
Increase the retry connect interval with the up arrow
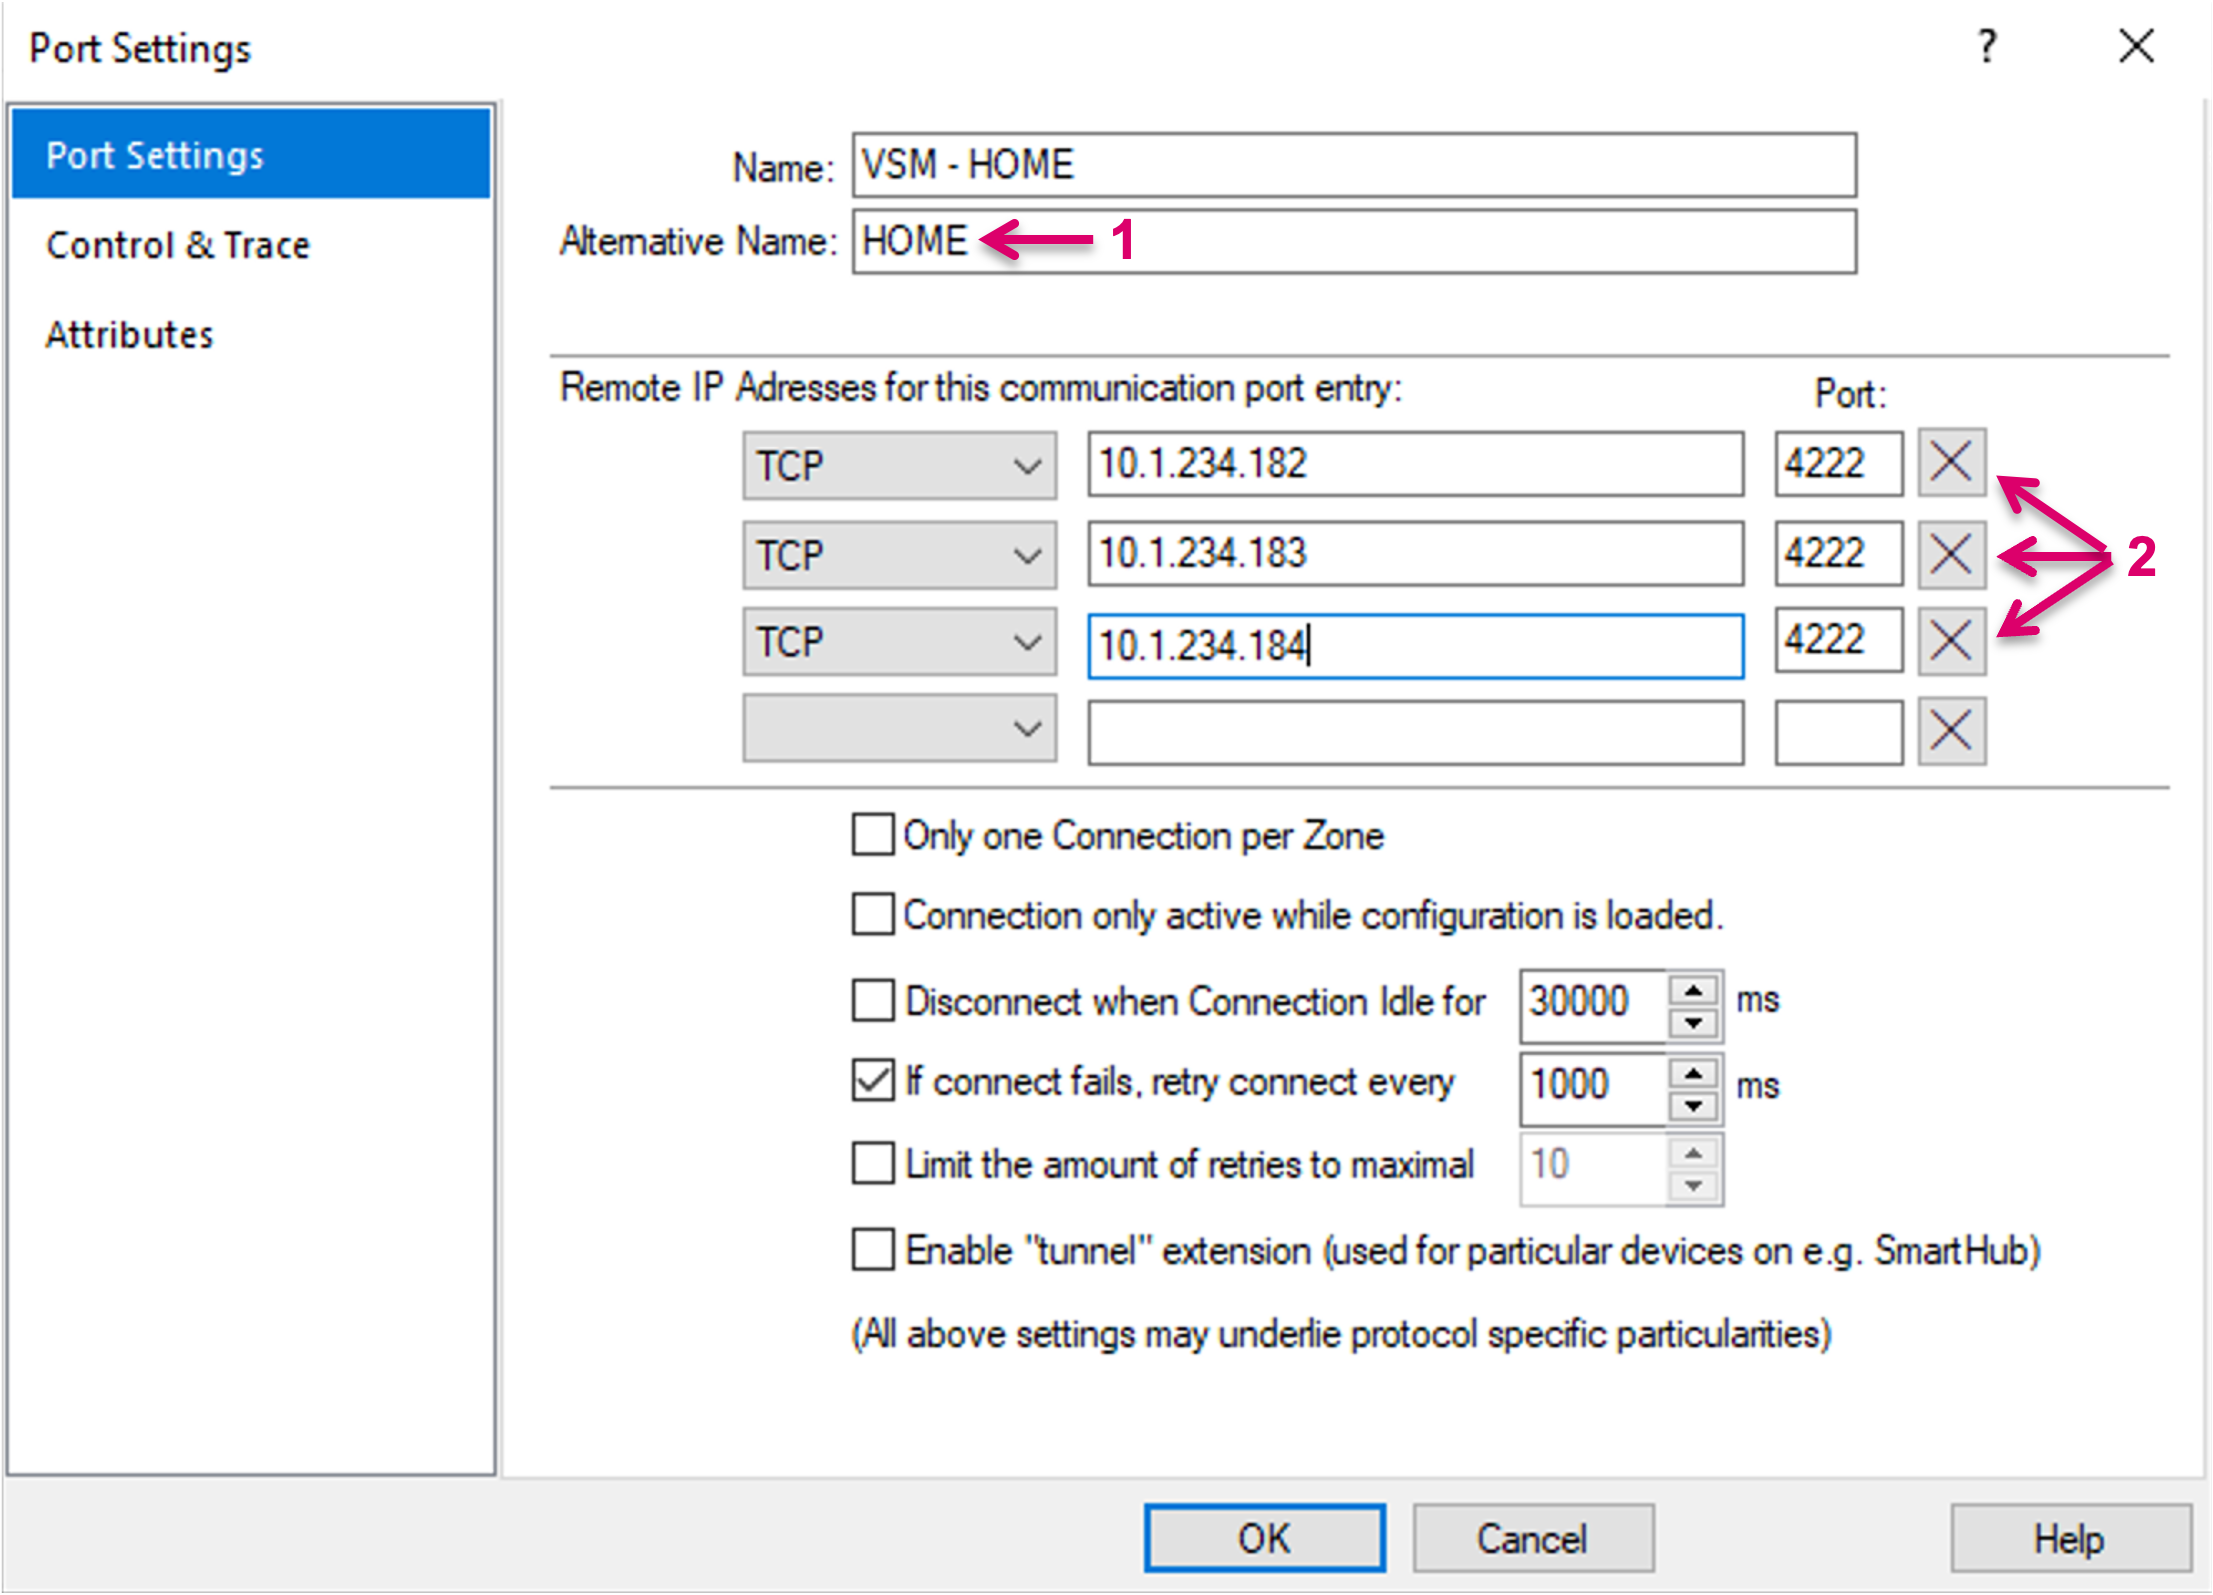(1693, 1073)
